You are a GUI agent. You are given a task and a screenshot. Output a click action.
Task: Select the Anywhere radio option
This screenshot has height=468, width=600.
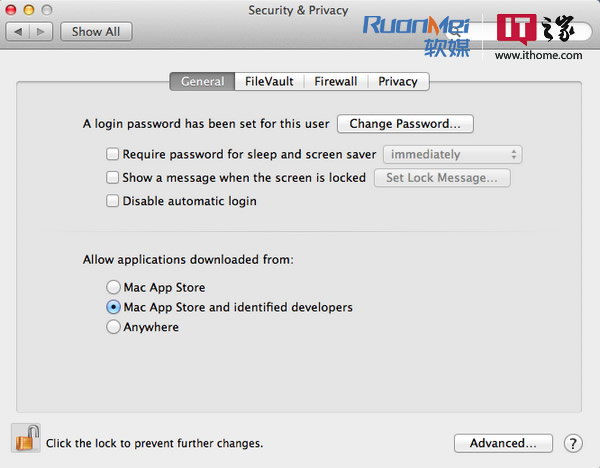(113, 327)
